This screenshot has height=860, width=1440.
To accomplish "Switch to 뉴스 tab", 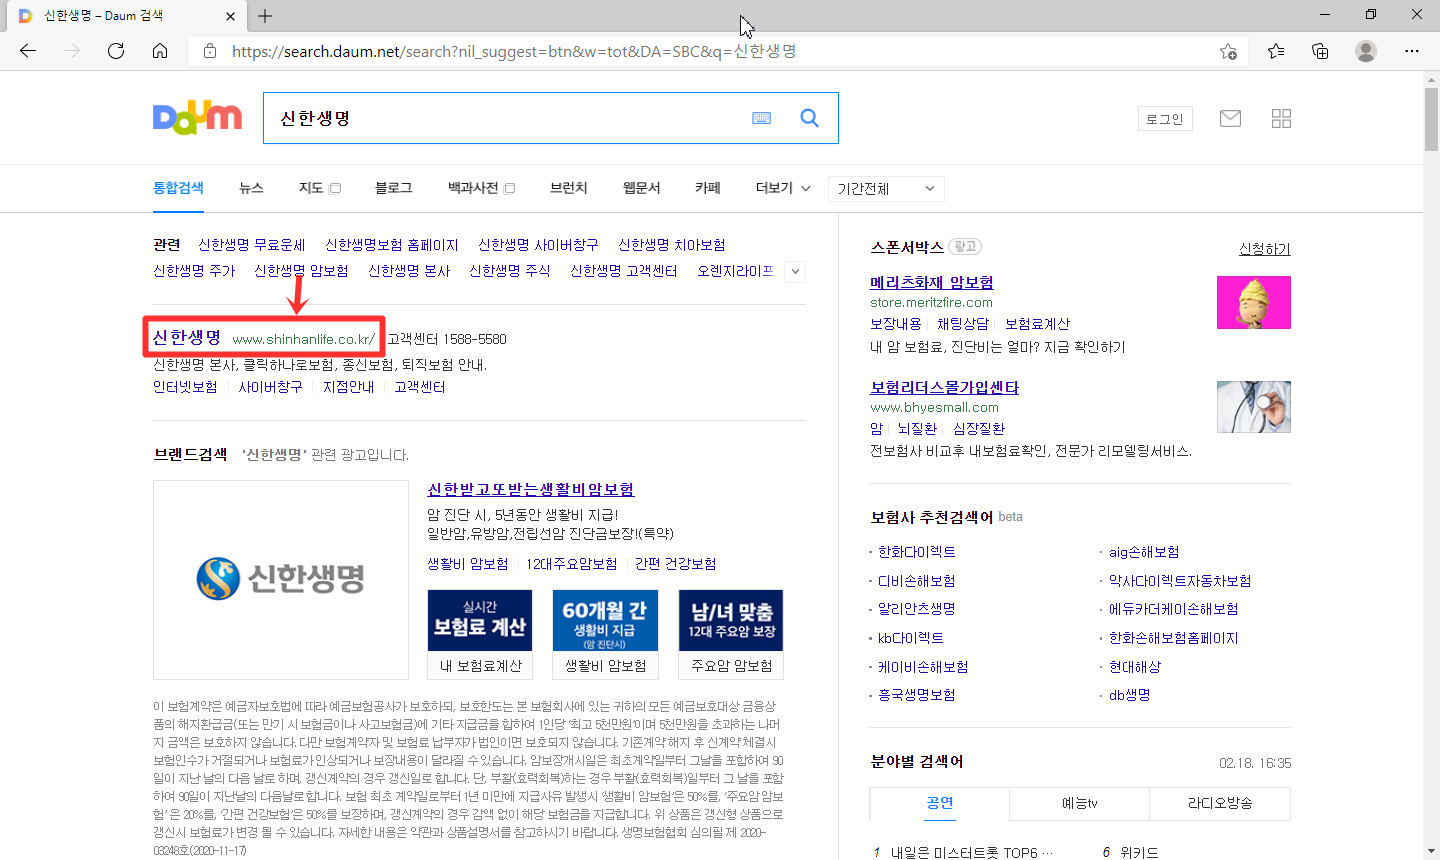I will pos(251,188).
